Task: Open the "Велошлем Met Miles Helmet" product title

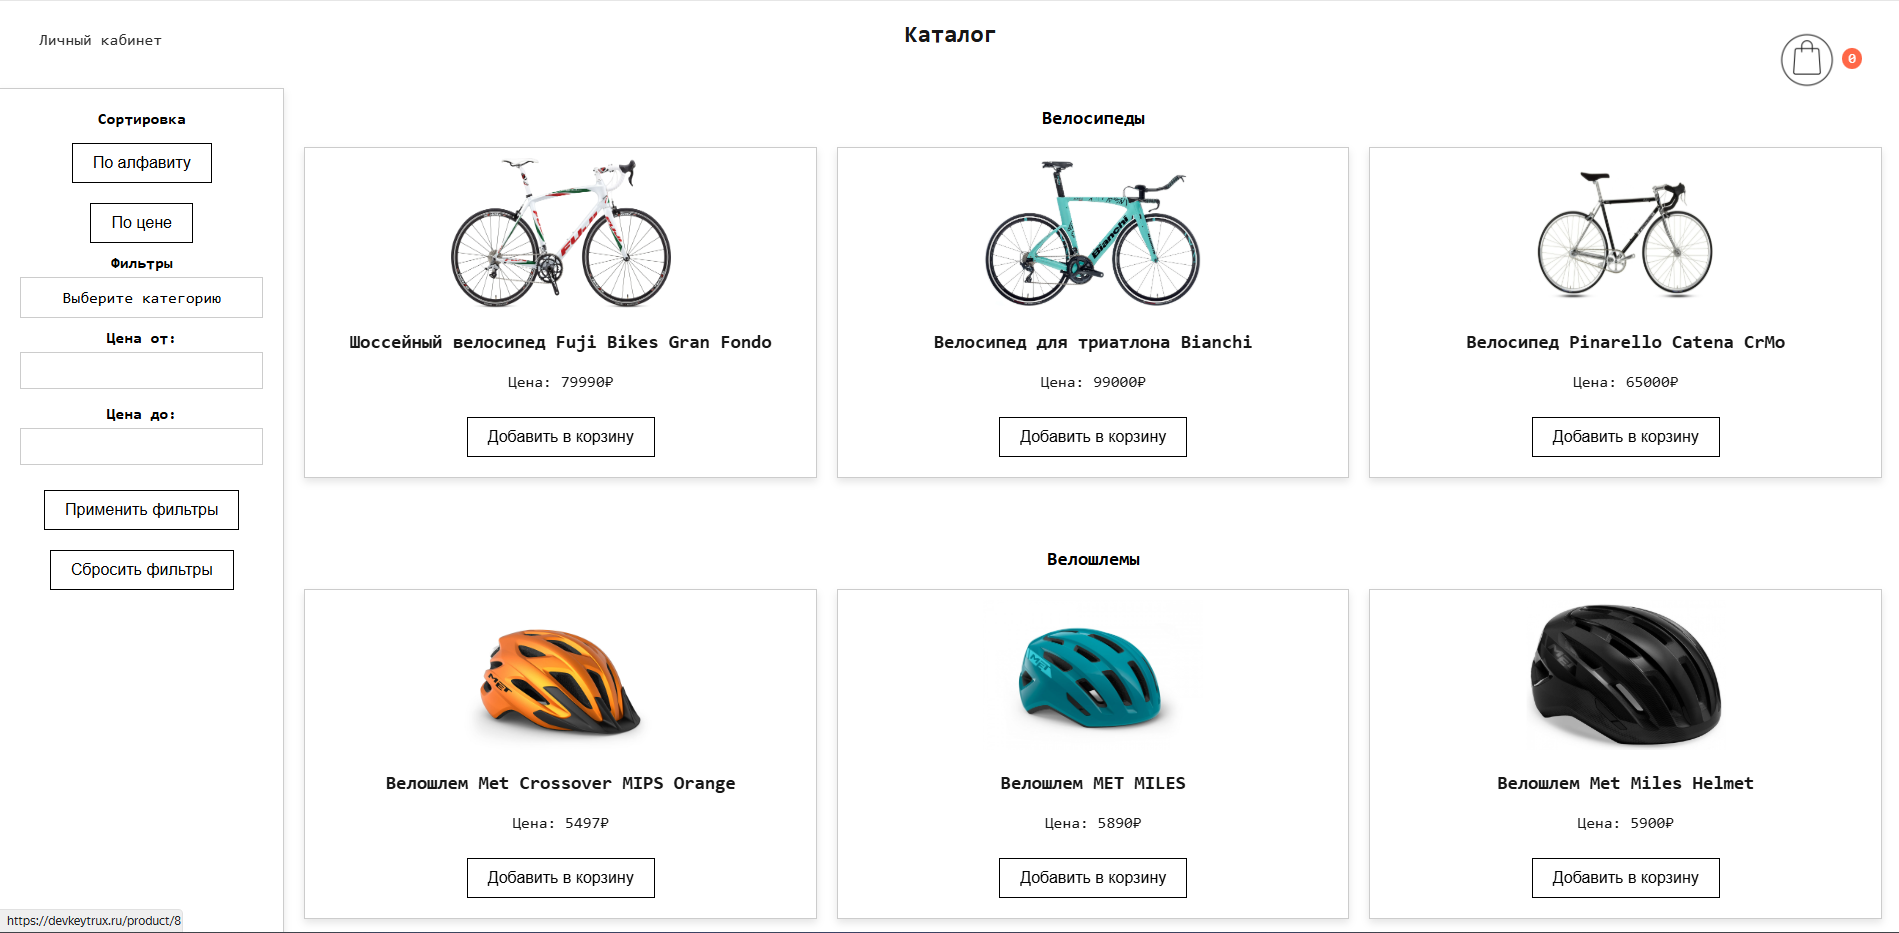Action: pos(1625,783)
